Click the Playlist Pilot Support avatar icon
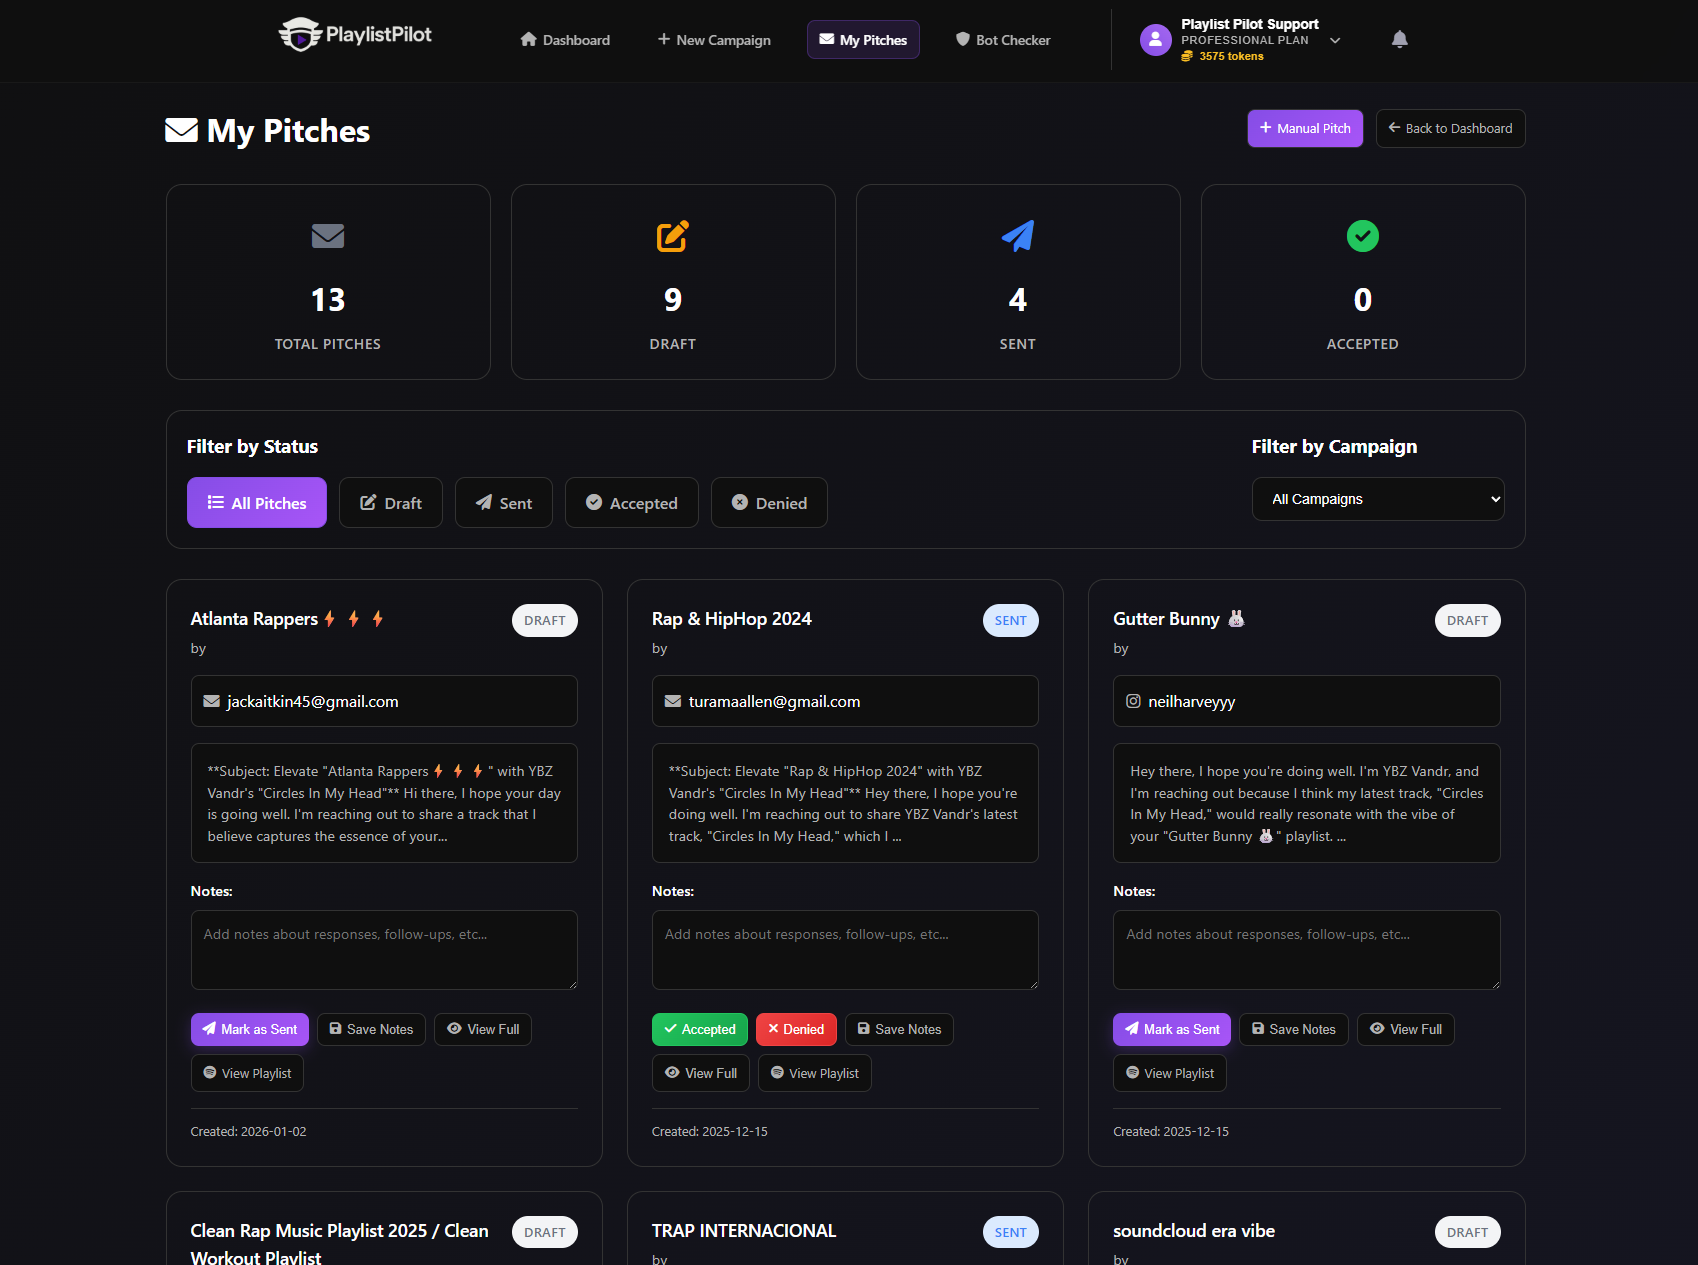 click(x=1154, y=39)
